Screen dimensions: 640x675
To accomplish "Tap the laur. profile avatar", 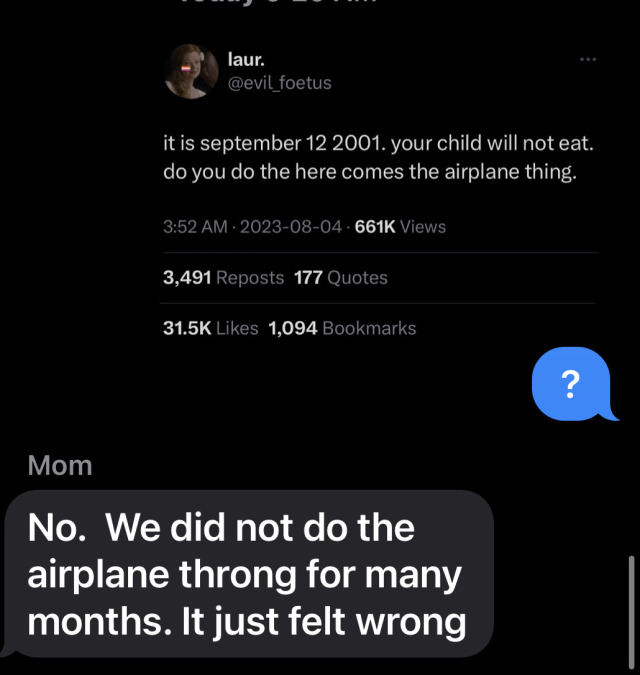I will pyautogui.click(x=190, y=71).
